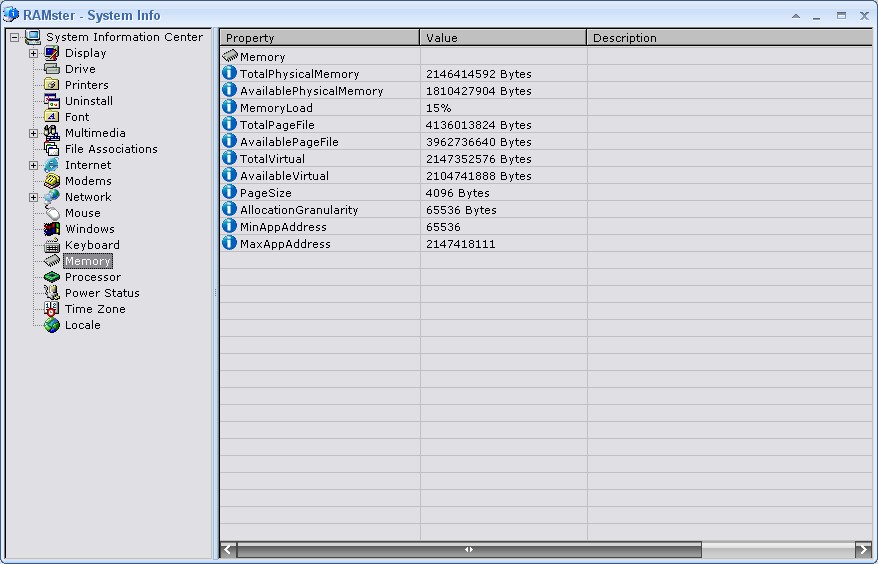Expand the Multimedia tree node

(34, 133)
